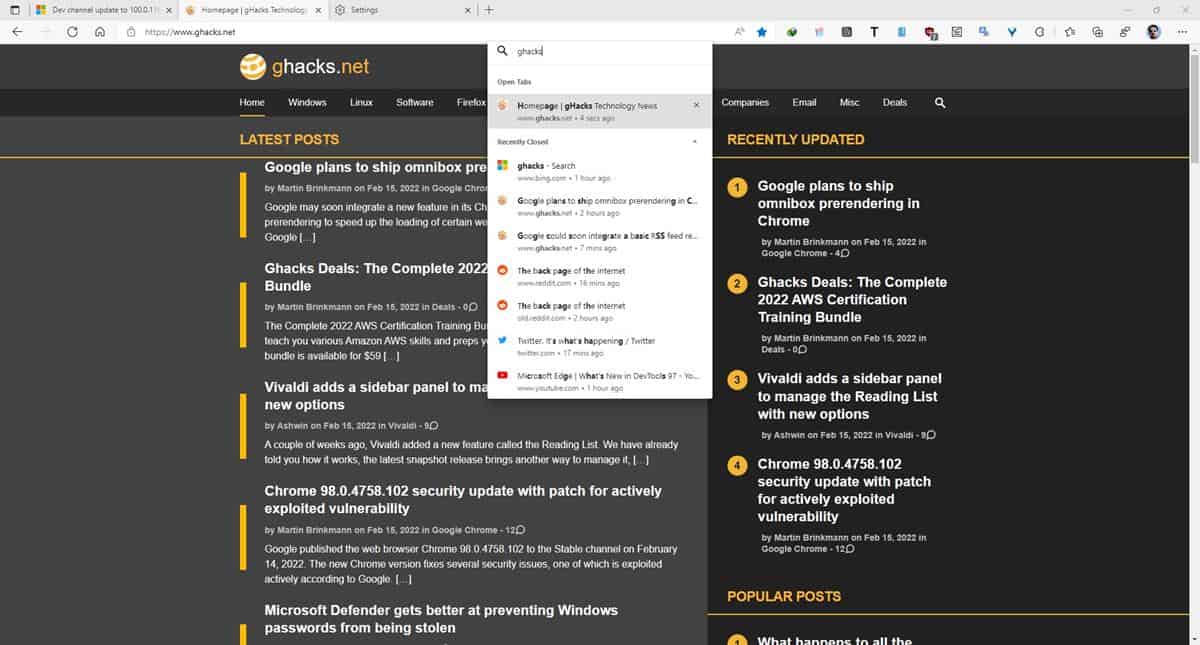Open a new tab with the plus icon
This screenshot has height=645, width=1200.
[x=488, y=10]
